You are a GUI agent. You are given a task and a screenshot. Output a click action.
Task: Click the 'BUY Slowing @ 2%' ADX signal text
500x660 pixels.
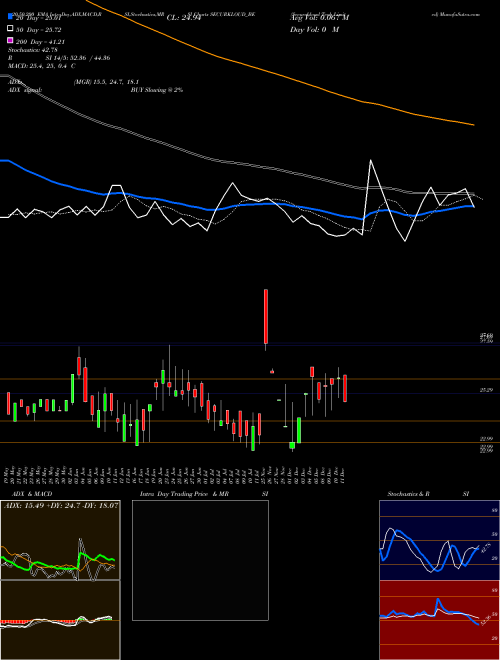157,90
